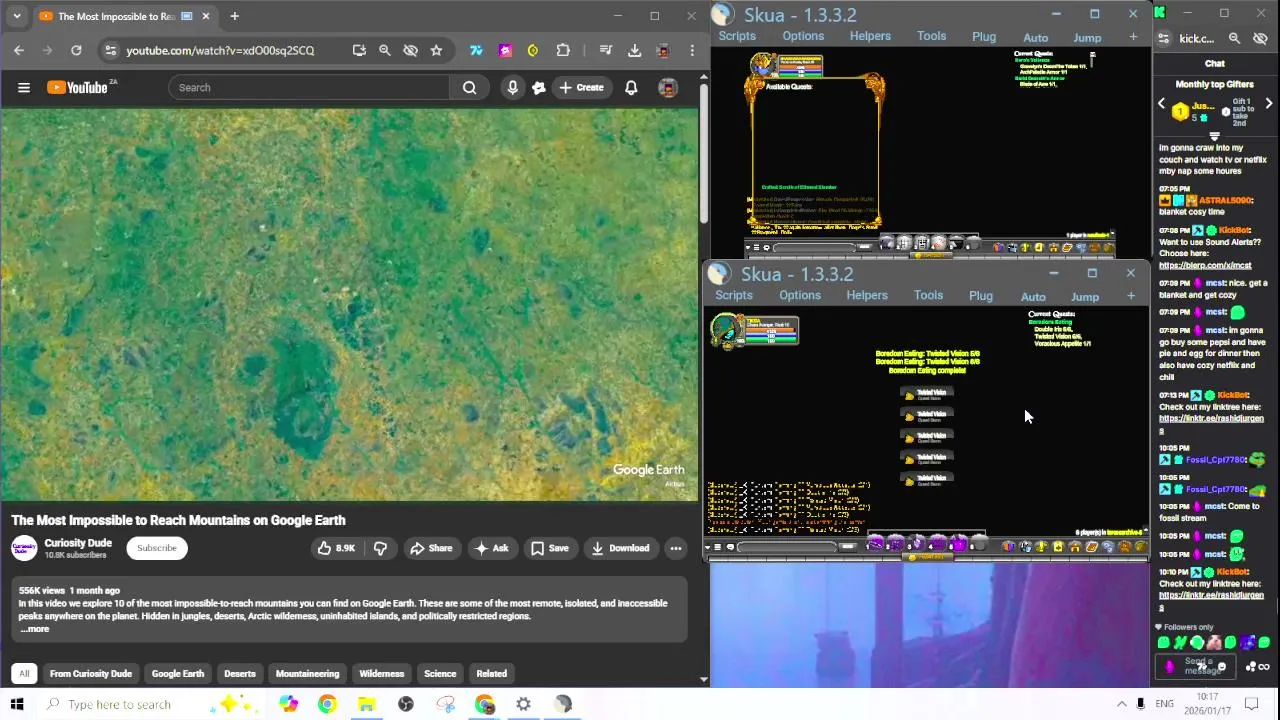1280x720 pixels.
Task: Open YouTube notifications bell
Action: tap(631, 88)
